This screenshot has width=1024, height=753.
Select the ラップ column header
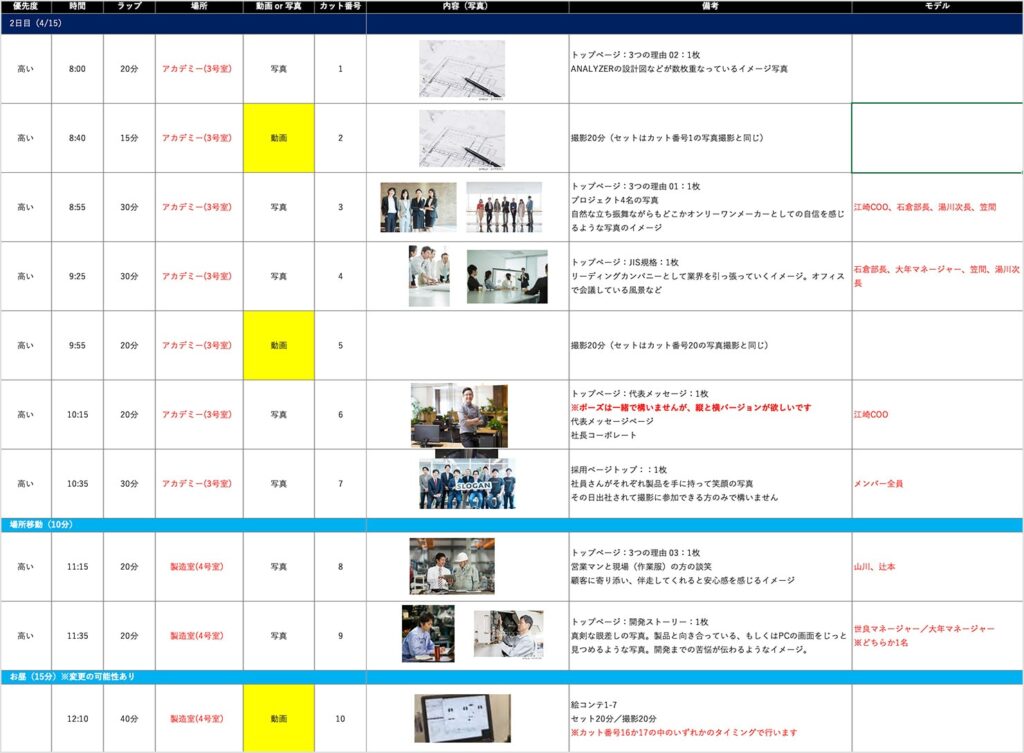[128, 7]
